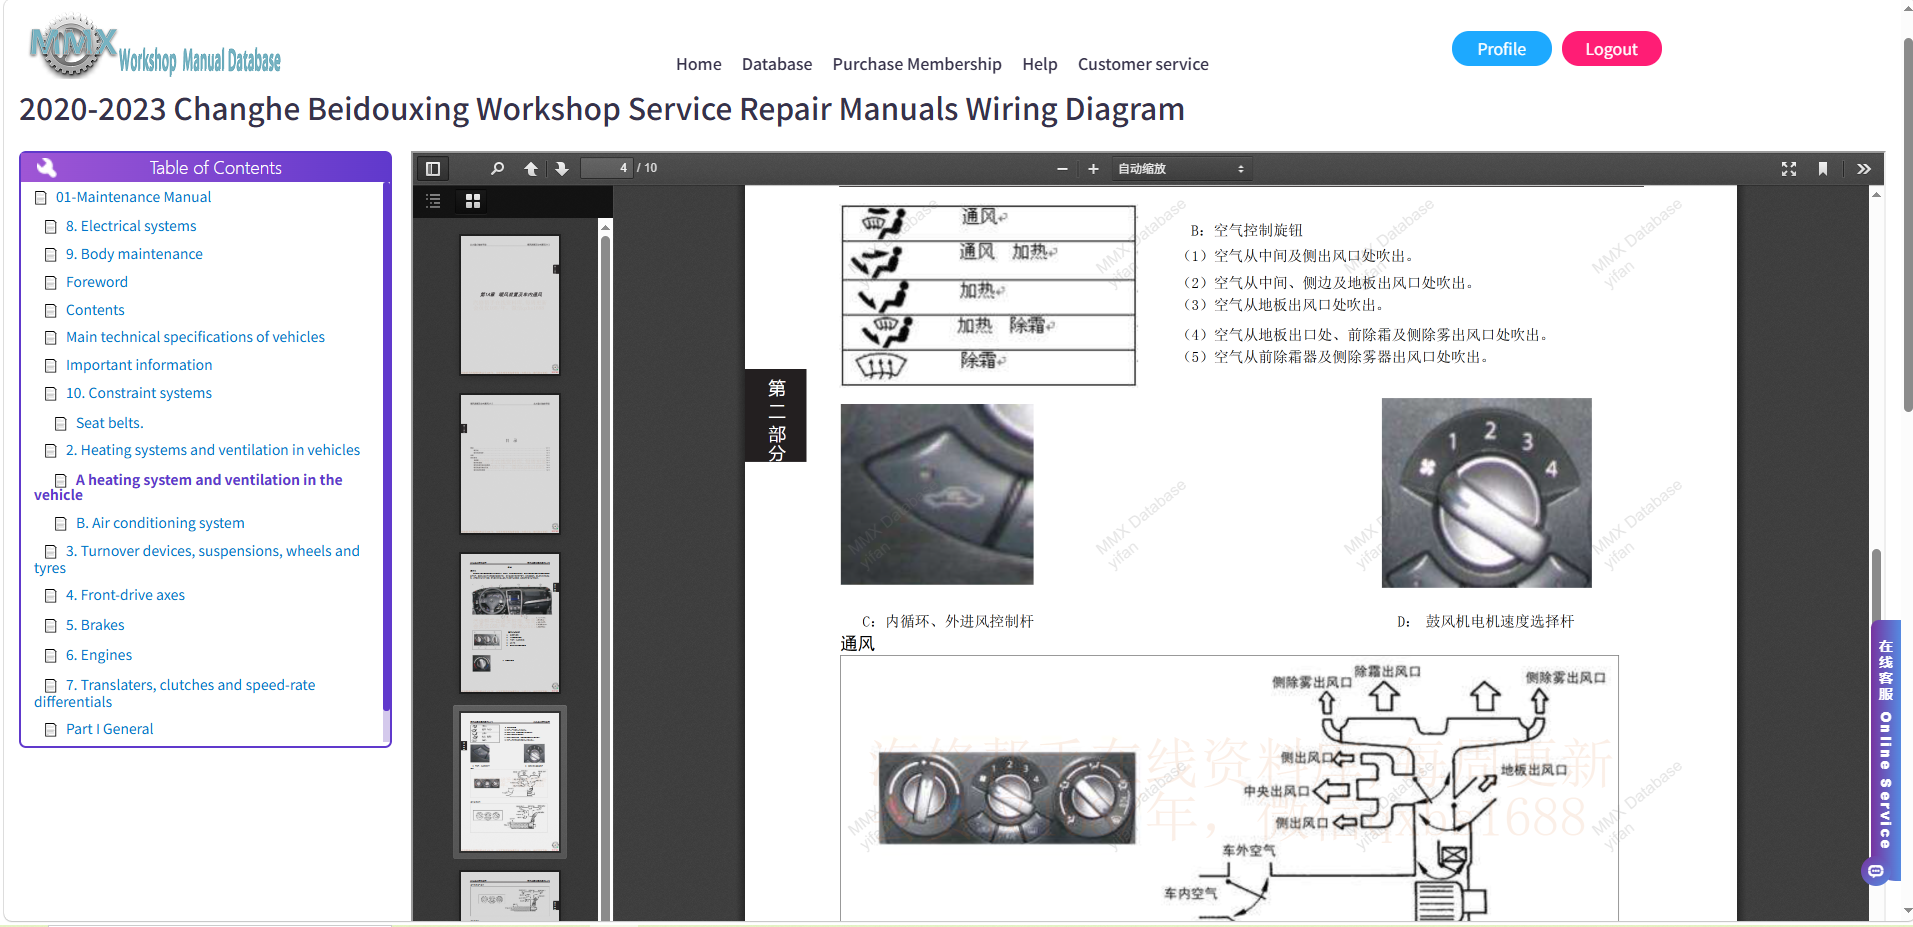Switch sidebar to thumbnails grid view
1913x927 pixels.
pyautogui.click(x=473, y=201)
